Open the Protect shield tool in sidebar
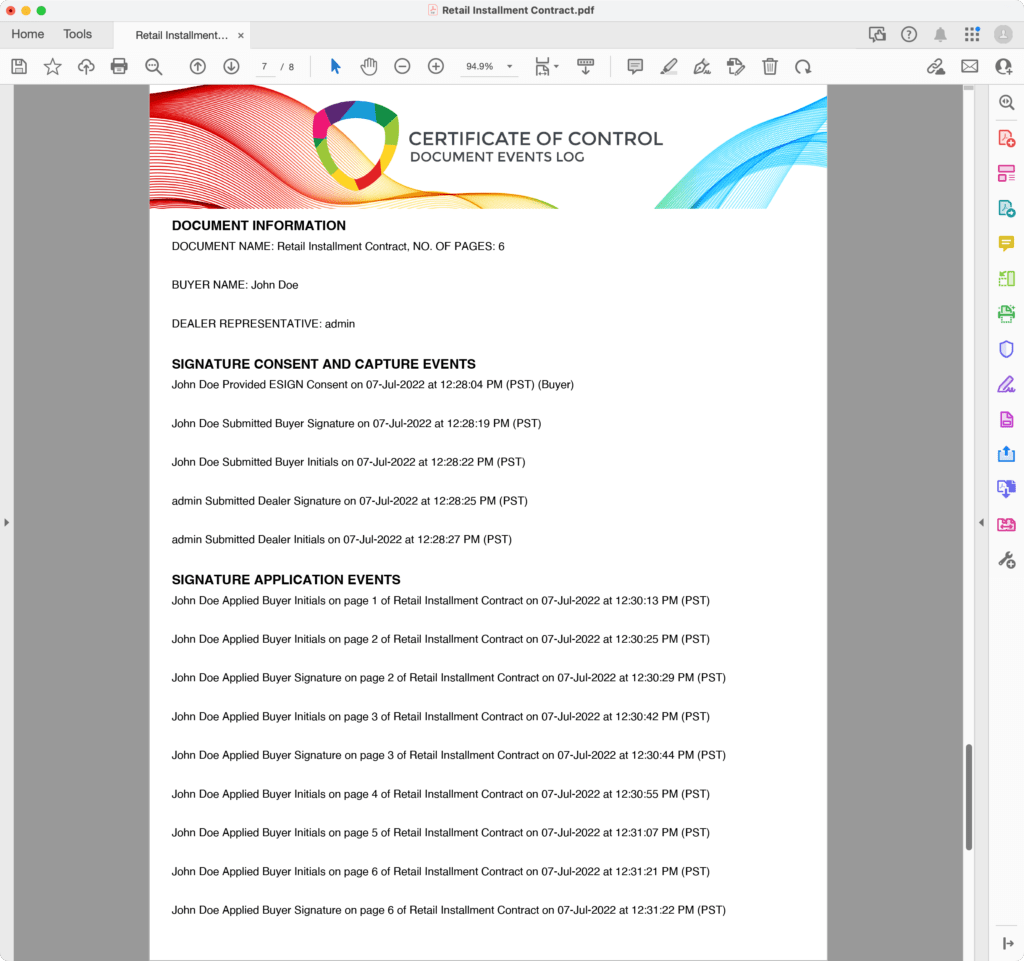1024x961 pixels. pos(1006,349)
